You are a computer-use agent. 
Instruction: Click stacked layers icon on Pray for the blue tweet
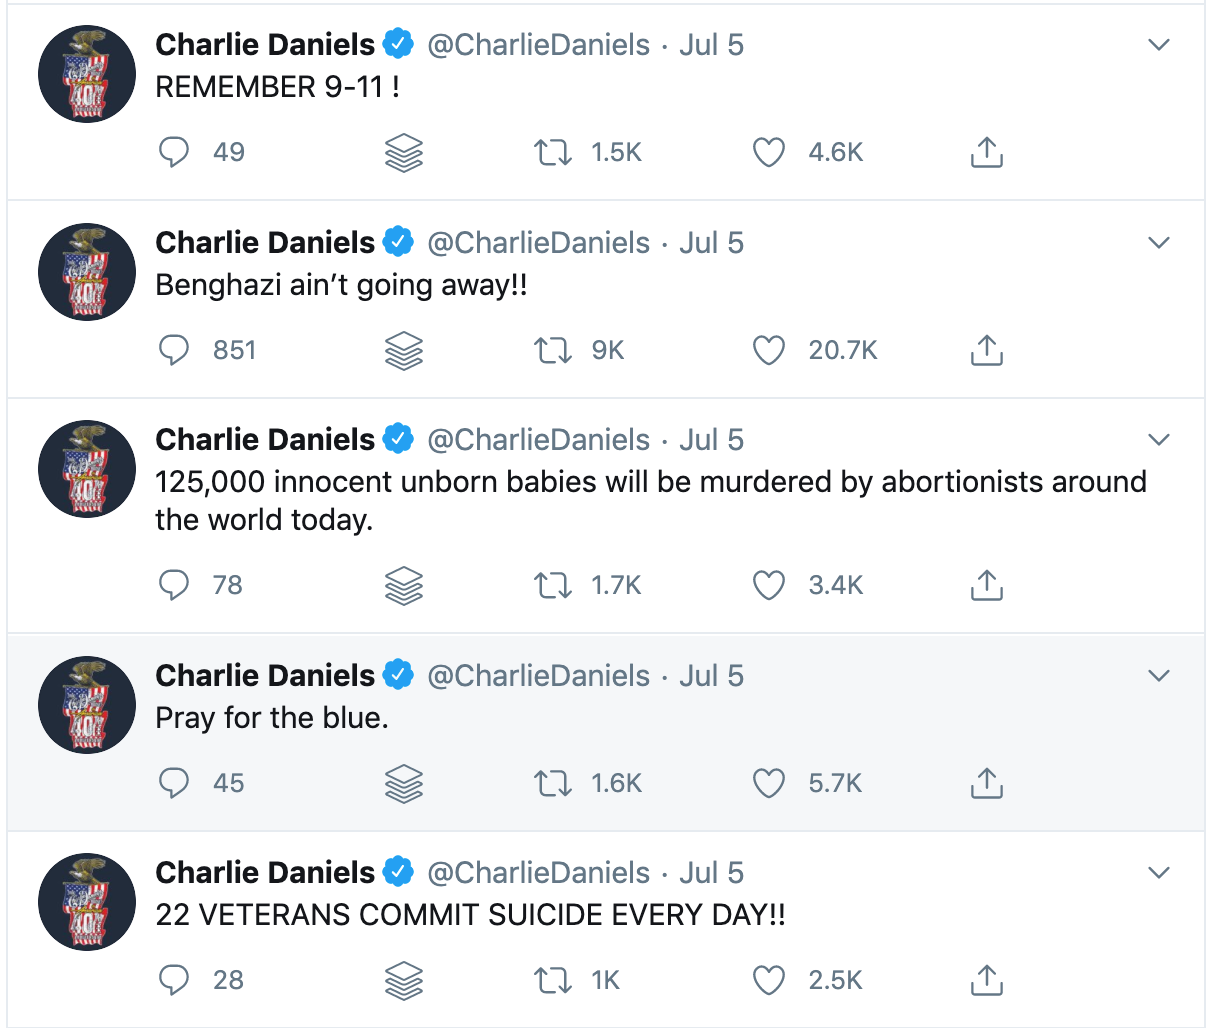click(404, 784)
